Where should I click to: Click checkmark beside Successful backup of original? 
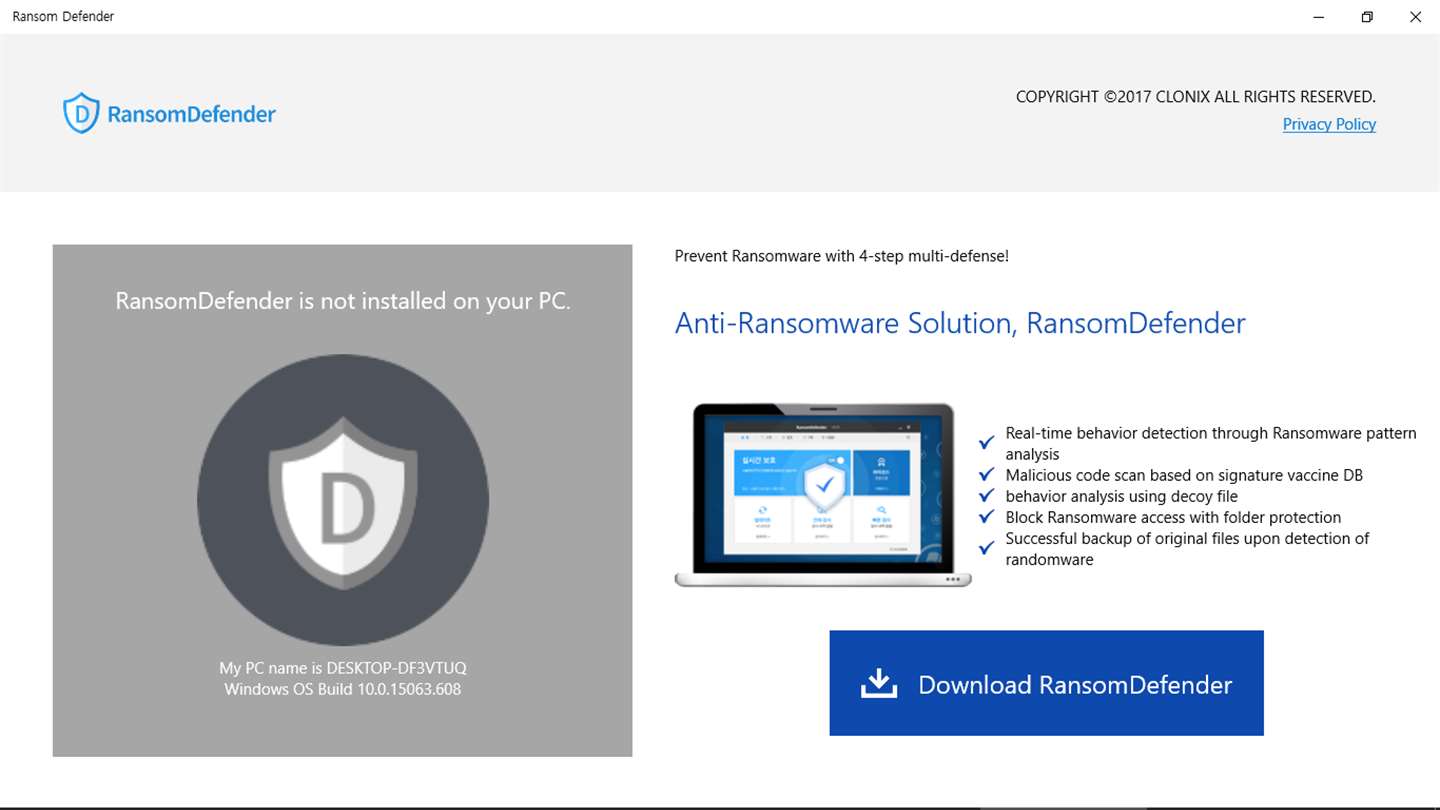(x=987, y=547)
